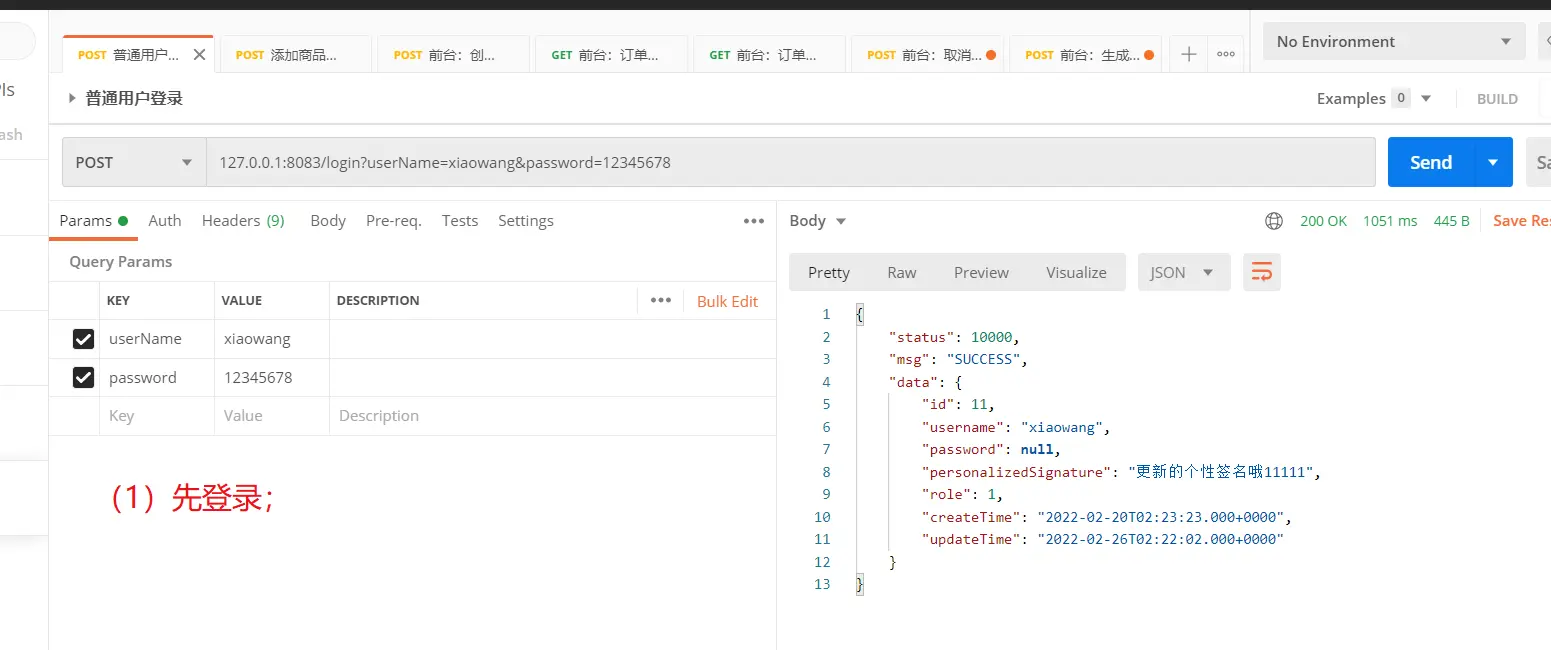The width and height of the screenshot is (1551, 650).
Task: Uncheck the password parameter checkbox
Action: click(x=84, y=378)
